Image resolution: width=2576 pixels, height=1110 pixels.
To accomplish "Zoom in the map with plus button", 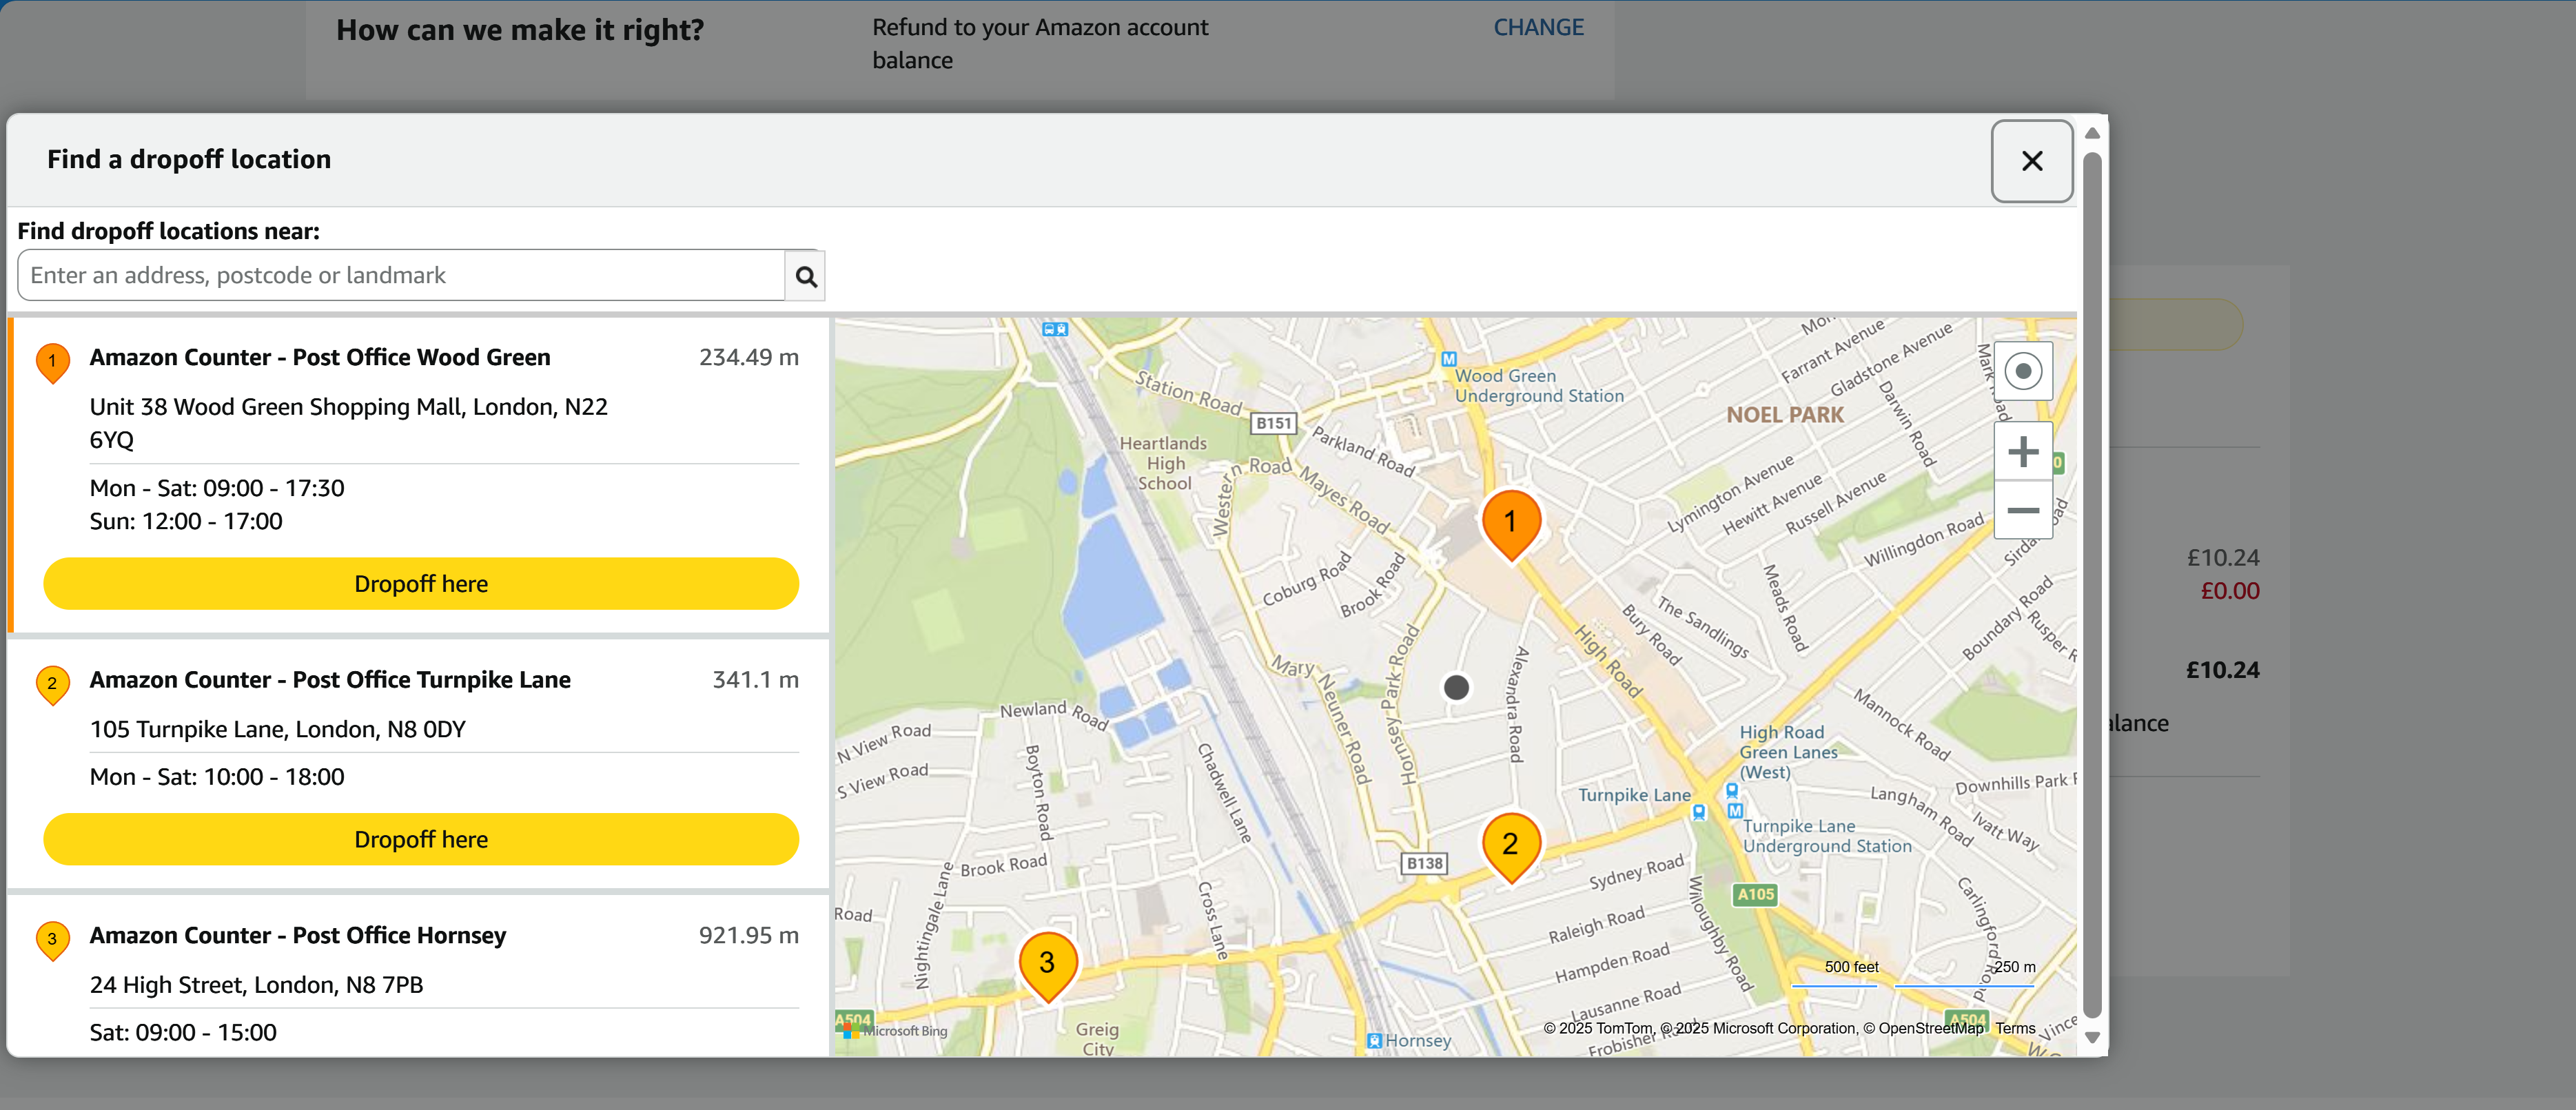I will (x=2022, y=452).
